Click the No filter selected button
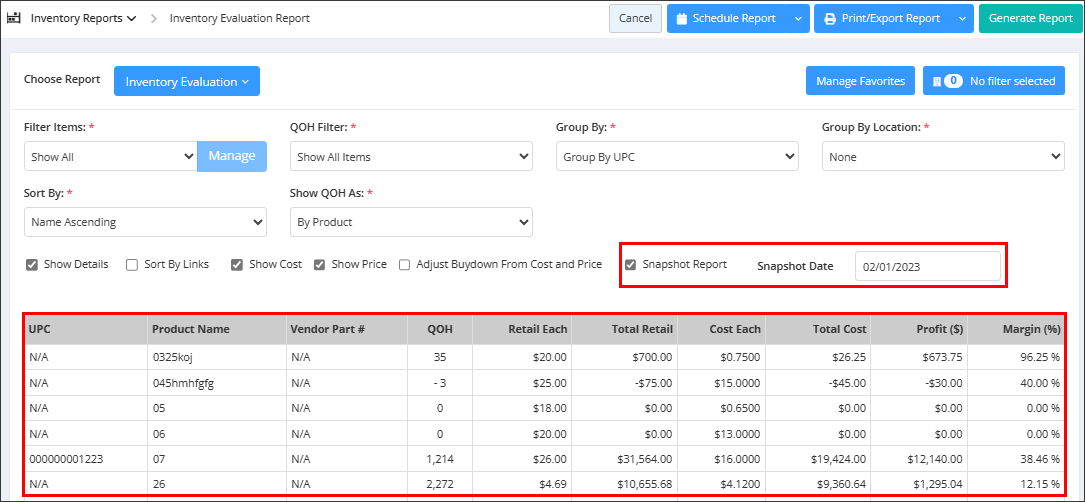The image size is (1085, 502). point(994,81)
